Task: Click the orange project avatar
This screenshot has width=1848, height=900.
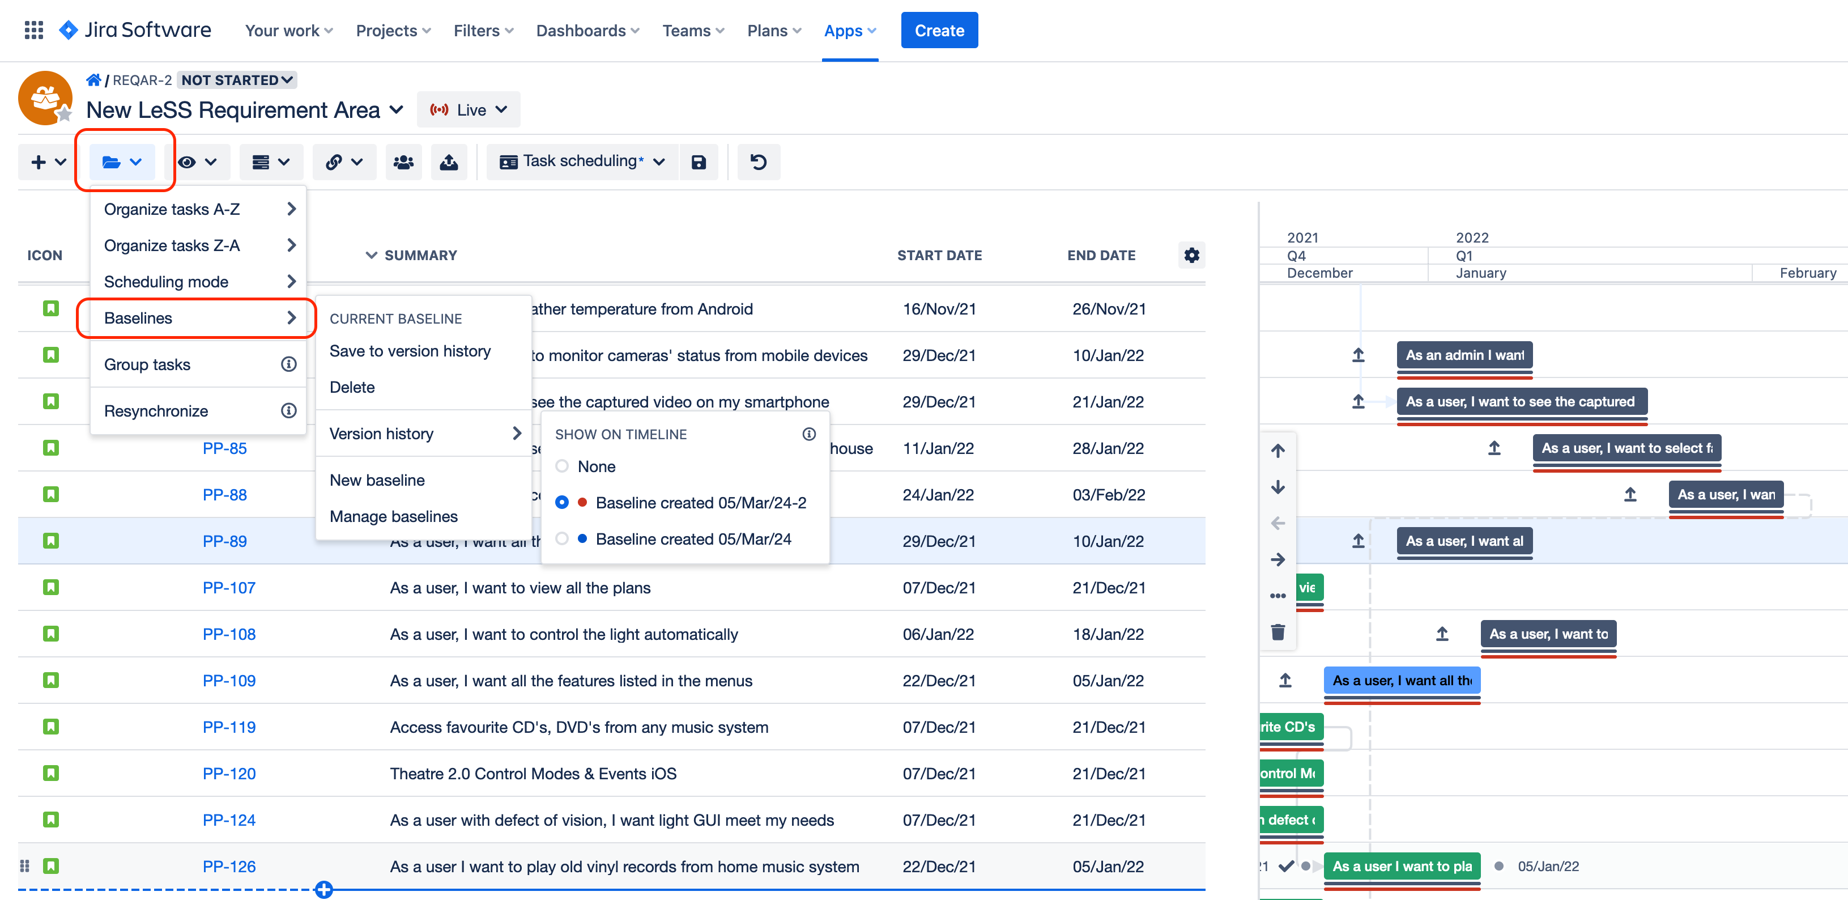Action: 45,98
